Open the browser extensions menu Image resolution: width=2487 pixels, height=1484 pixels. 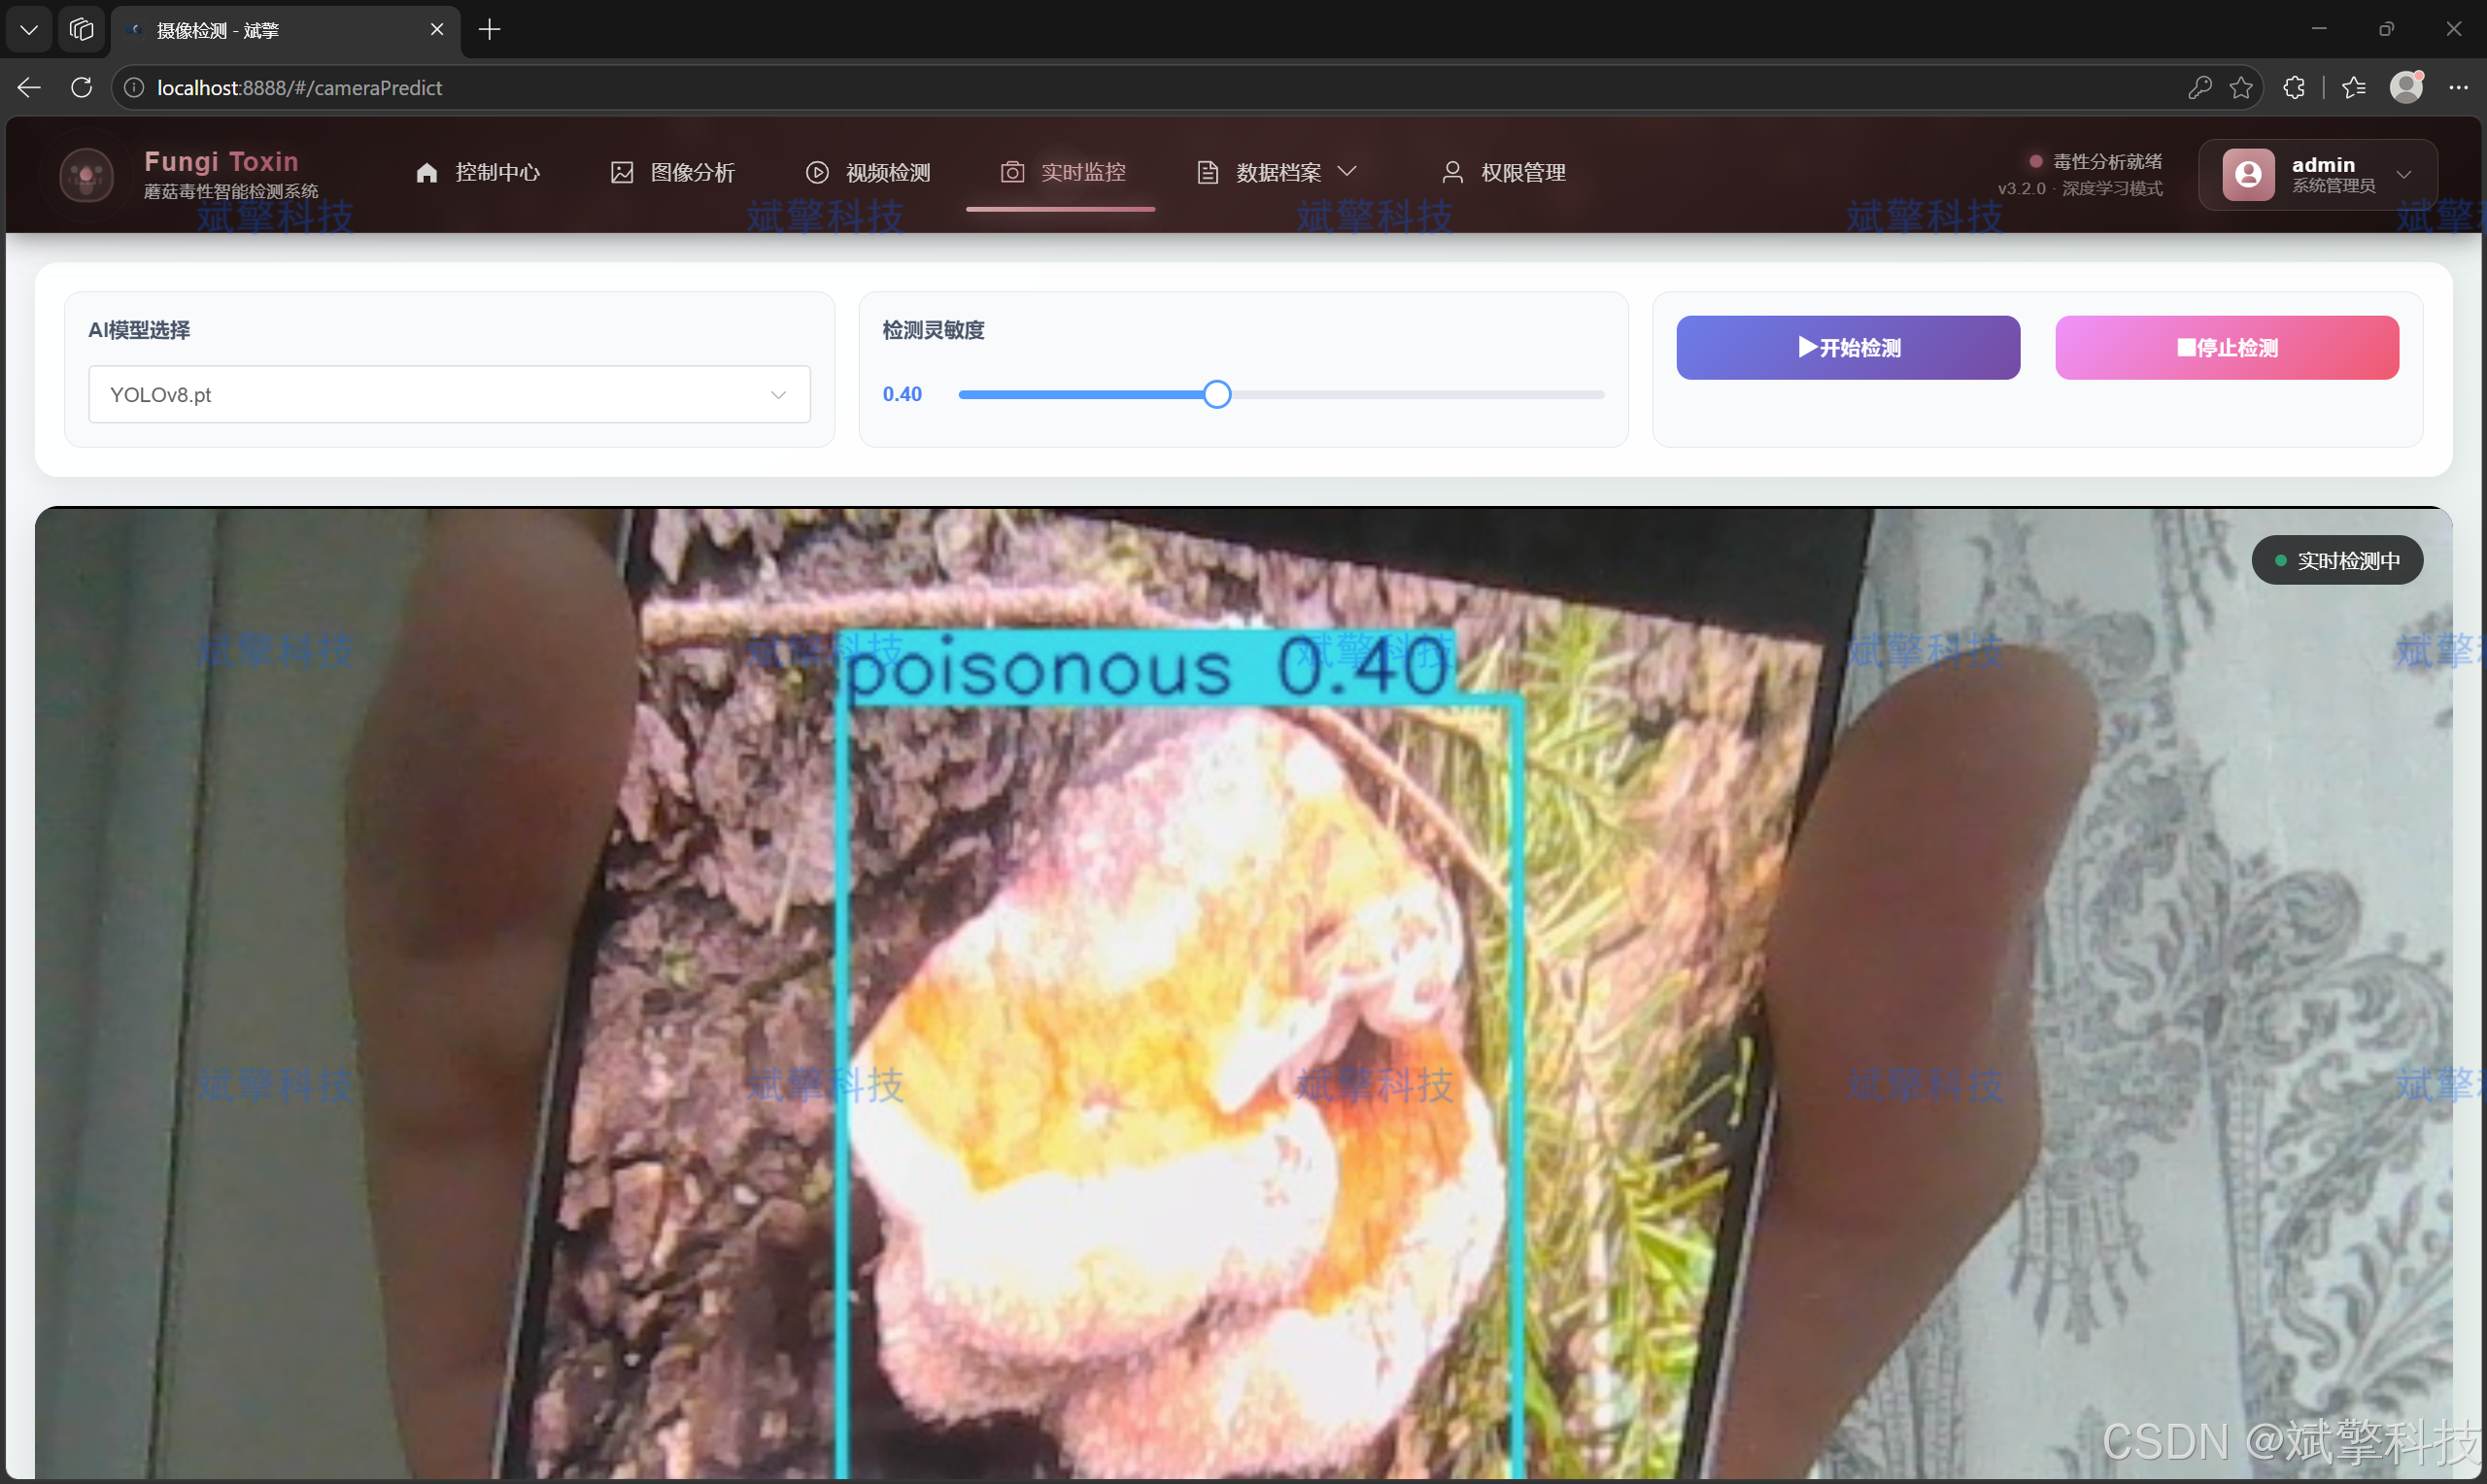coord(2294,88)
